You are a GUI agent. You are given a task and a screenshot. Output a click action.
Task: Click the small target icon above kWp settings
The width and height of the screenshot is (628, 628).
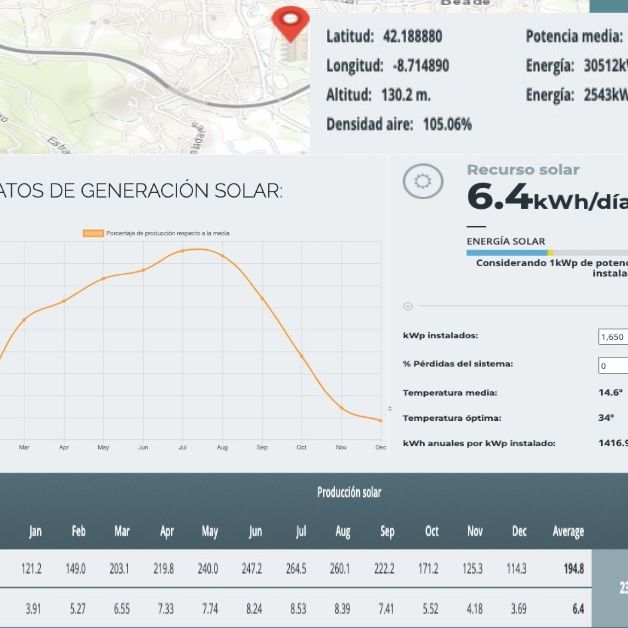click(x=408, y=306)
